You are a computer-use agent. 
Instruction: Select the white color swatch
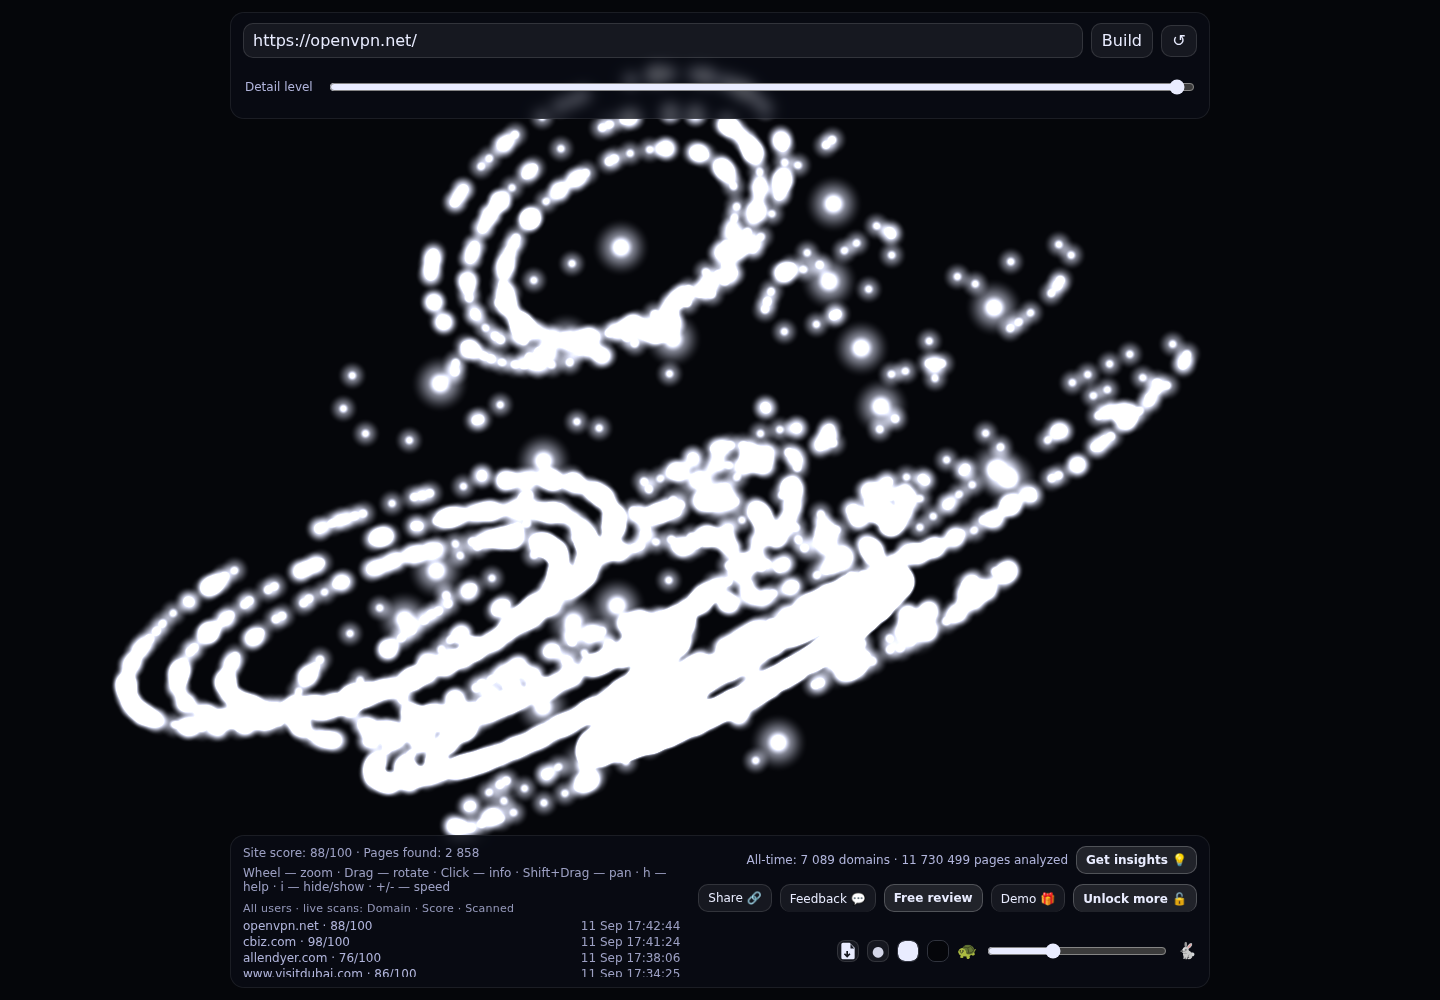pos(908,951)
